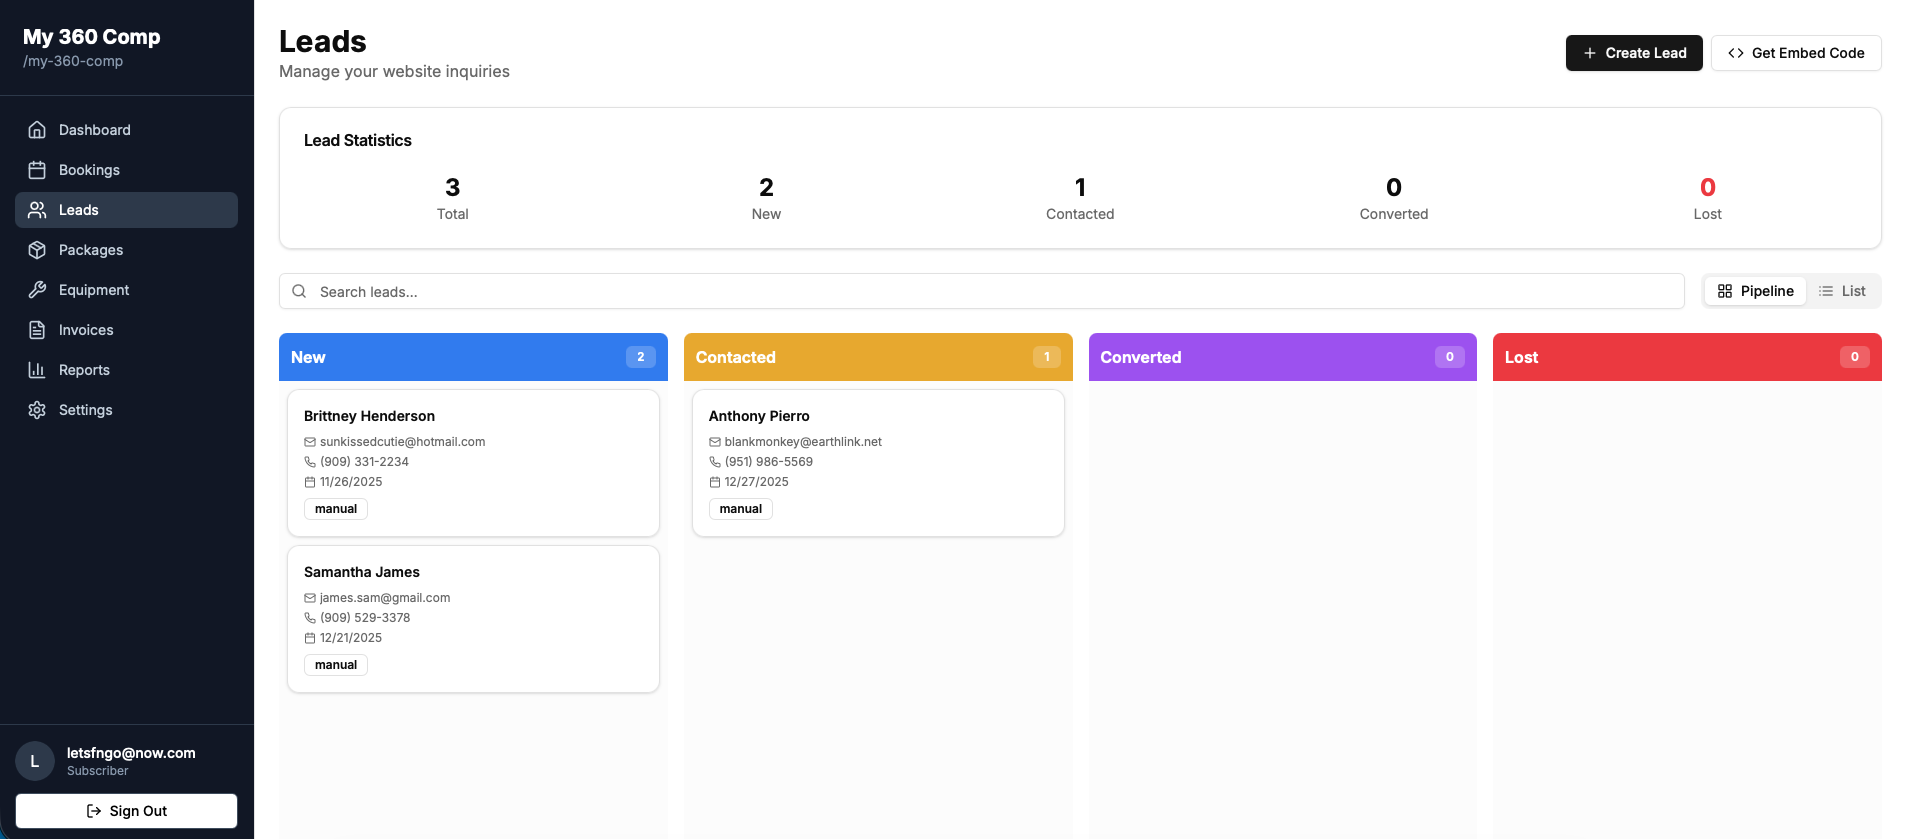
Task: Select the Pipeline view toggle
Action: tap(1755, 291)
